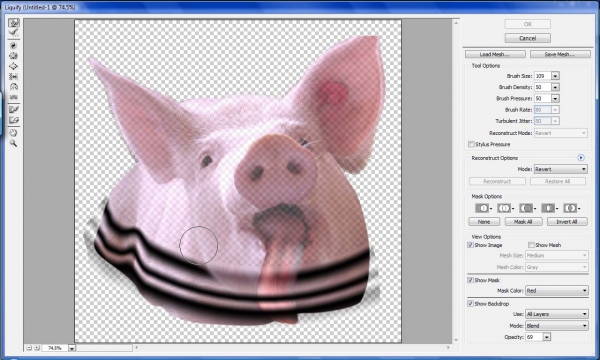
Task: Open the Brush Density dropdown arrow
Action: click(555, 87)
